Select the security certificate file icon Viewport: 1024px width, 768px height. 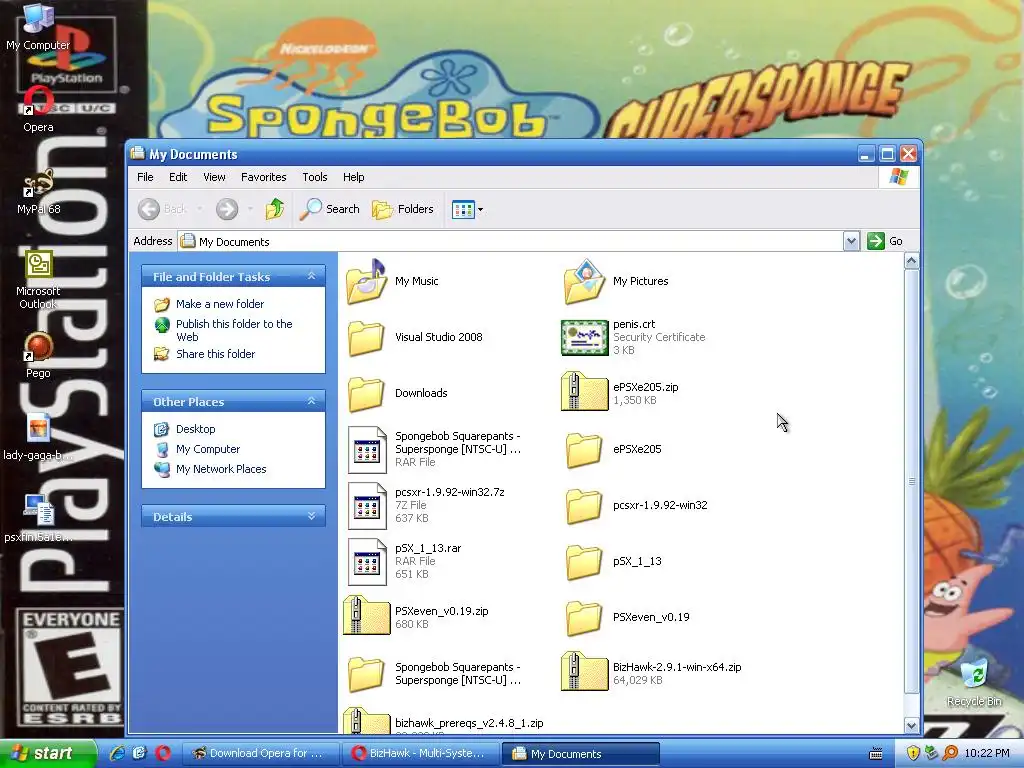[x=584, y=338]
